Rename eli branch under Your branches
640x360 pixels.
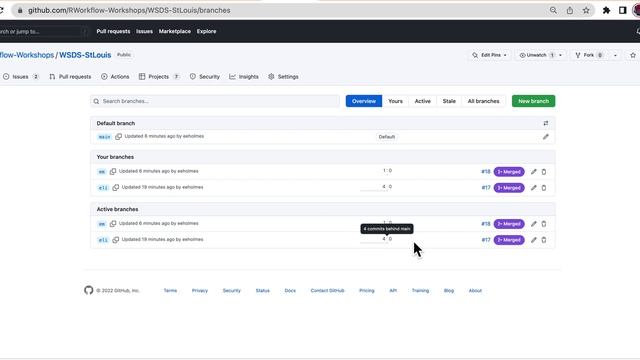tap(533, 188)
